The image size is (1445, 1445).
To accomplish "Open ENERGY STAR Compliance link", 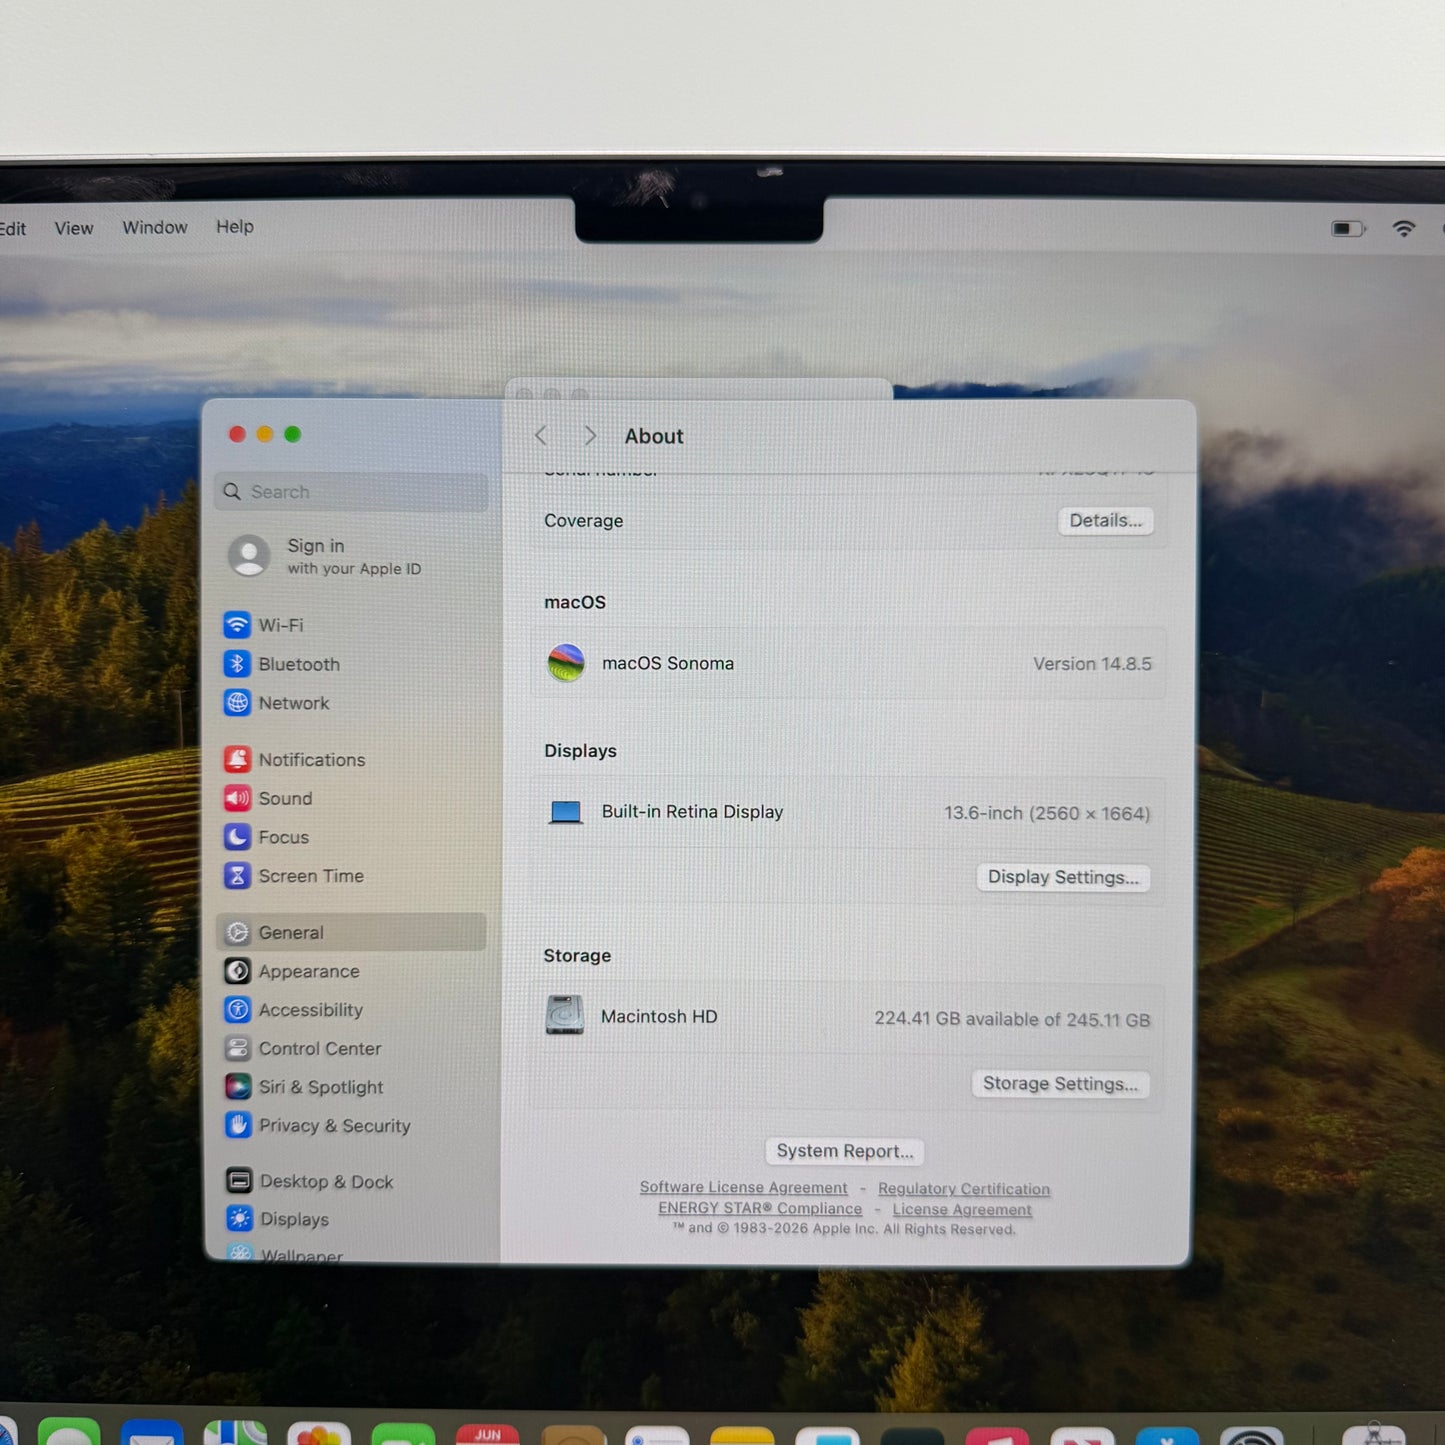I will (760, 1208).
